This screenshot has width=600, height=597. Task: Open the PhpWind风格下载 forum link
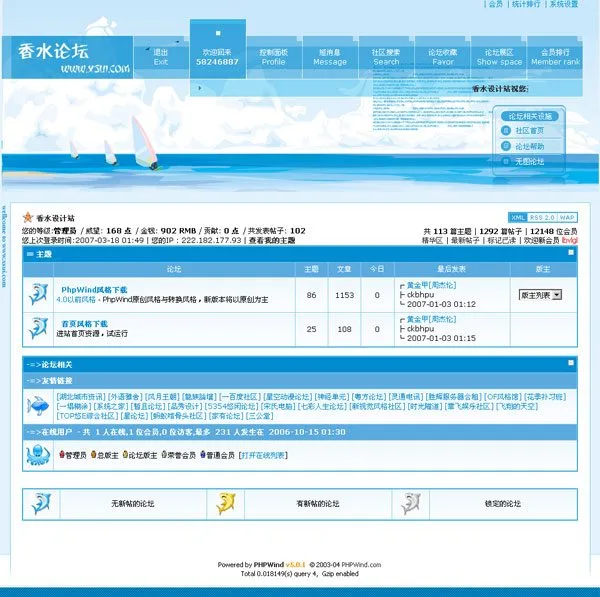(94, 289)
